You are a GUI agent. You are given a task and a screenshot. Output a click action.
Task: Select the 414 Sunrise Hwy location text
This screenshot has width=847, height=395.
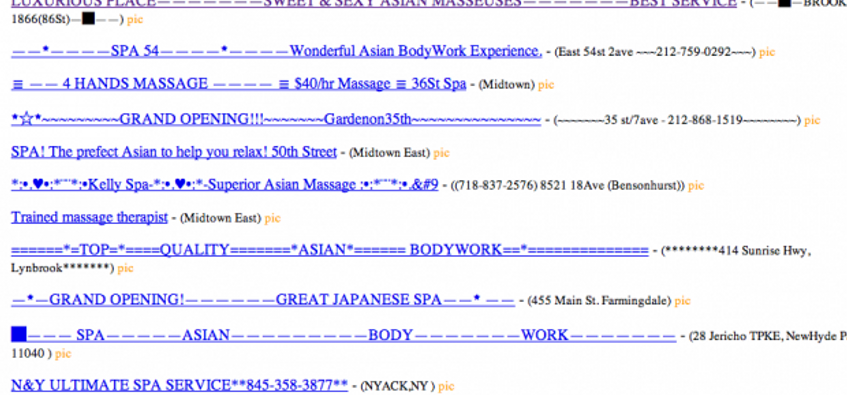point(737,251)
